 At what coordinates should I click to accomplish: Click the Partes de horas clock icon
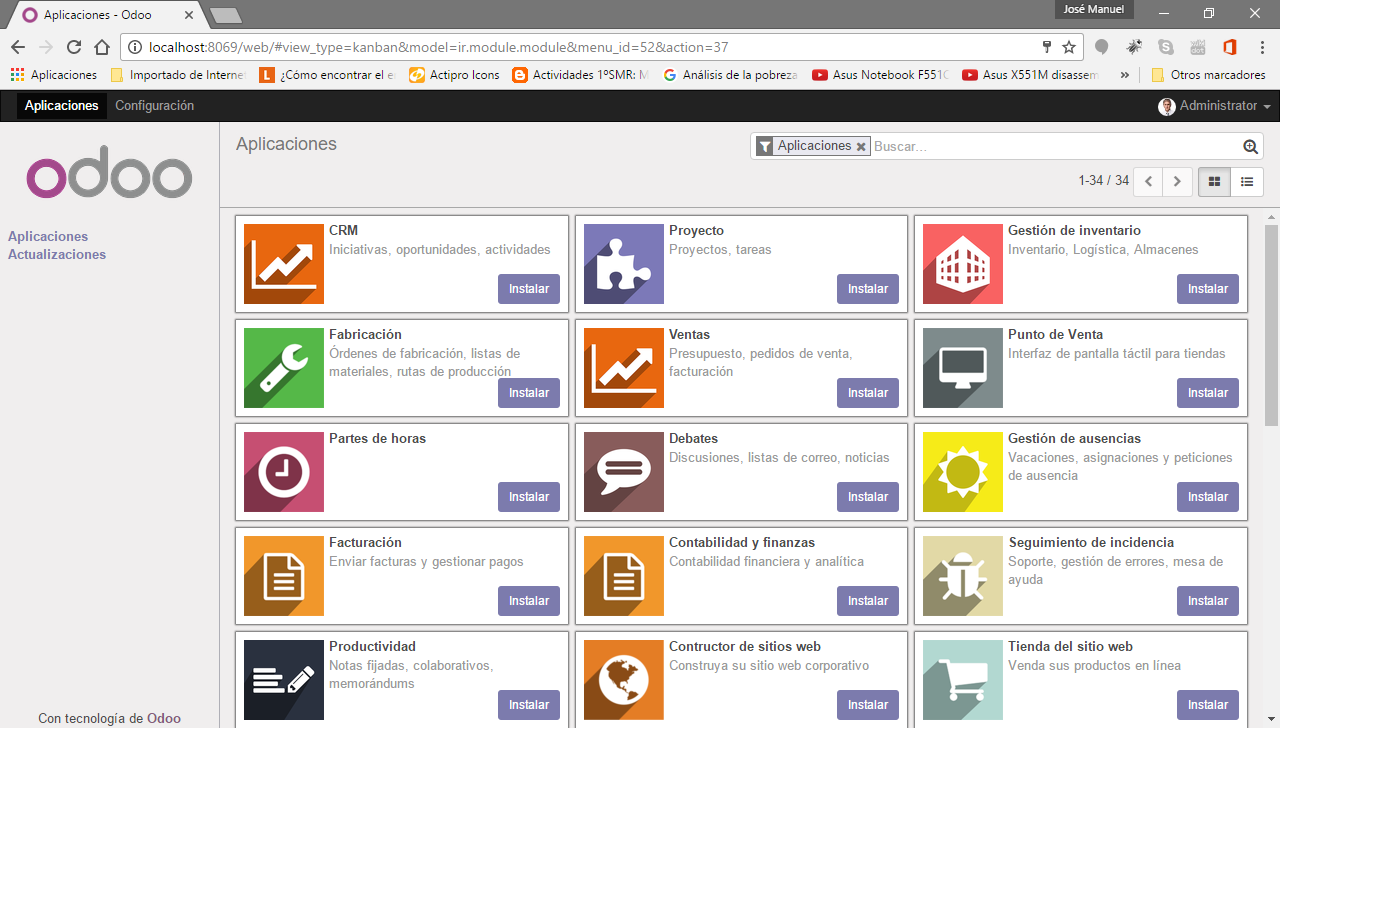[x=284, y=472]
